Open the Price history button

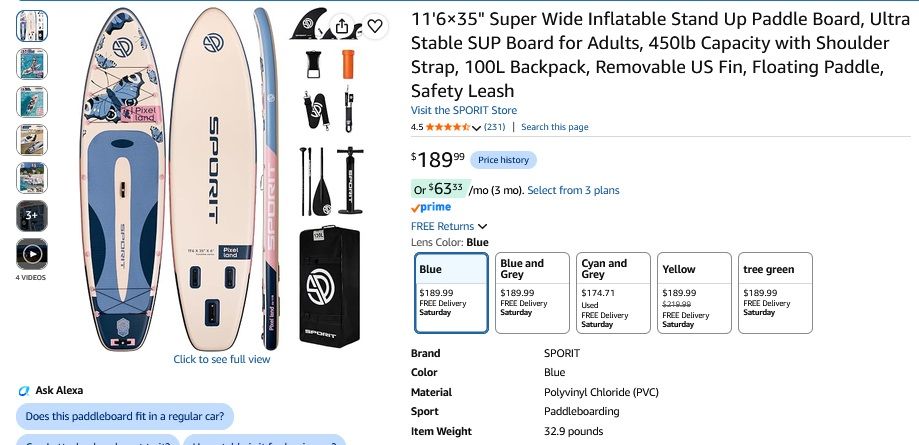[503, 160]
